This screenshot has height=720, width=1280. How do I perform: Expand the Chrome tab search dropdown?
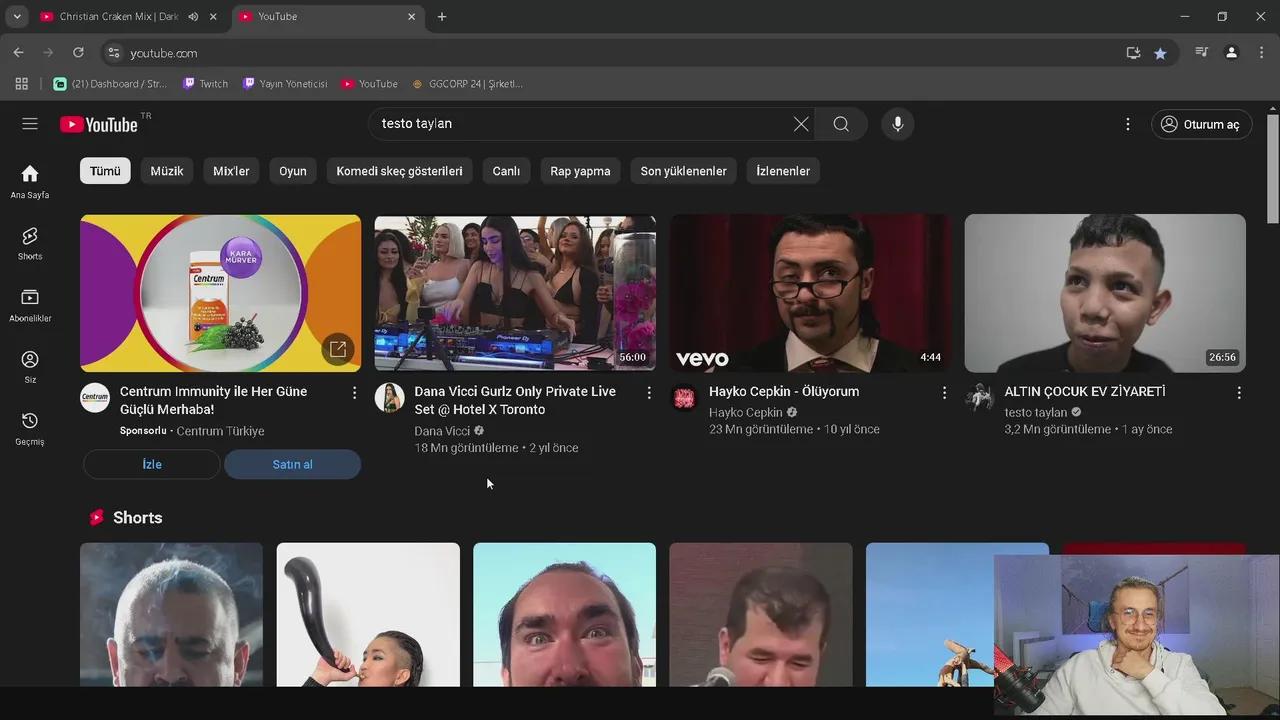[17, 17]
